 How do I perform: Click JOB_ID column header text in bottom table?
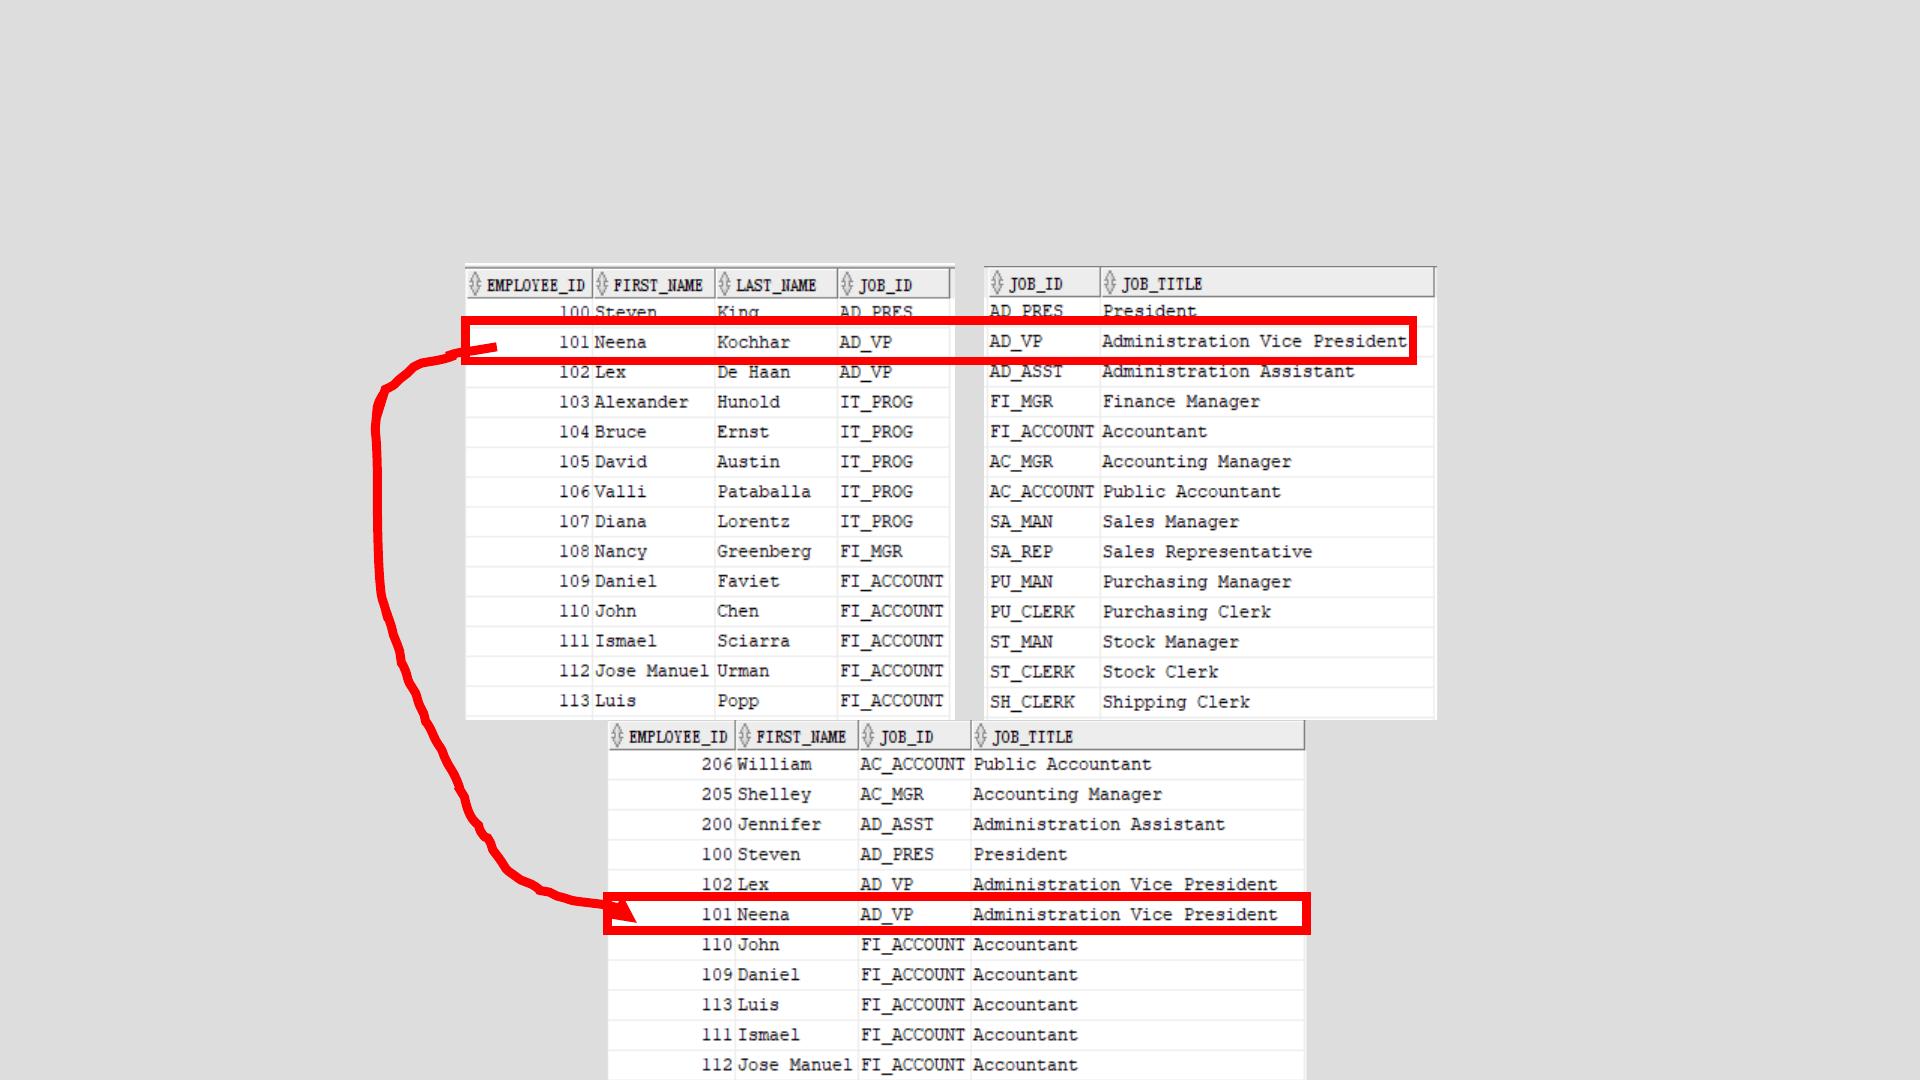(906, 737)
